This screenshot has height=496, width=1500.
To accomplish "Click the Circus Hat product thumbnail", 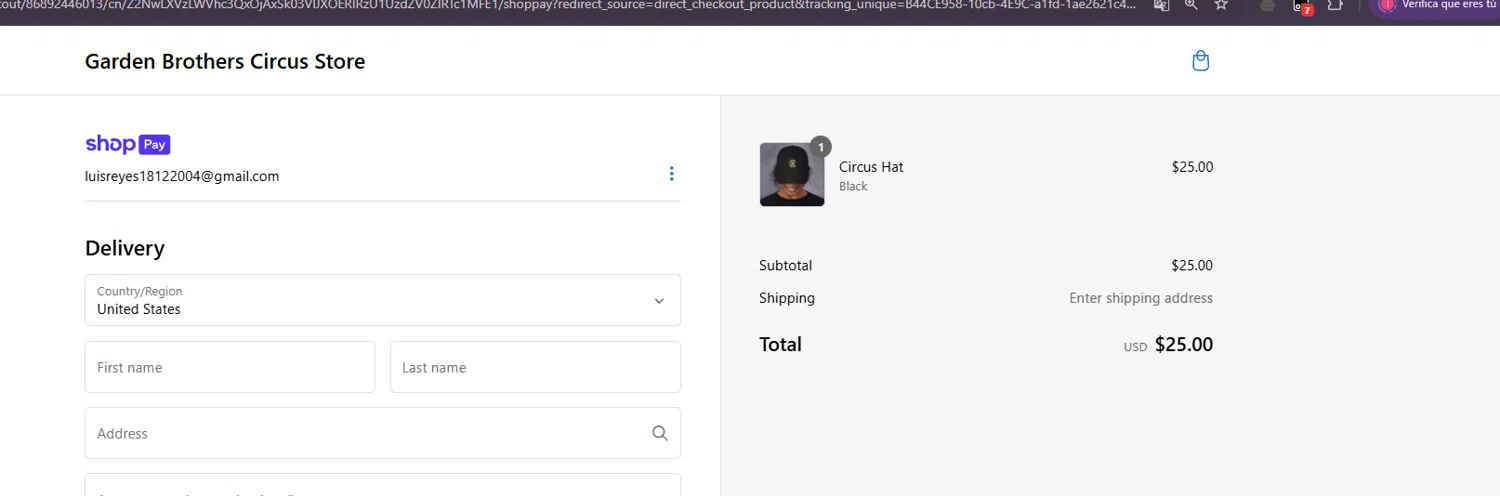I will click(x=792, y=174).
